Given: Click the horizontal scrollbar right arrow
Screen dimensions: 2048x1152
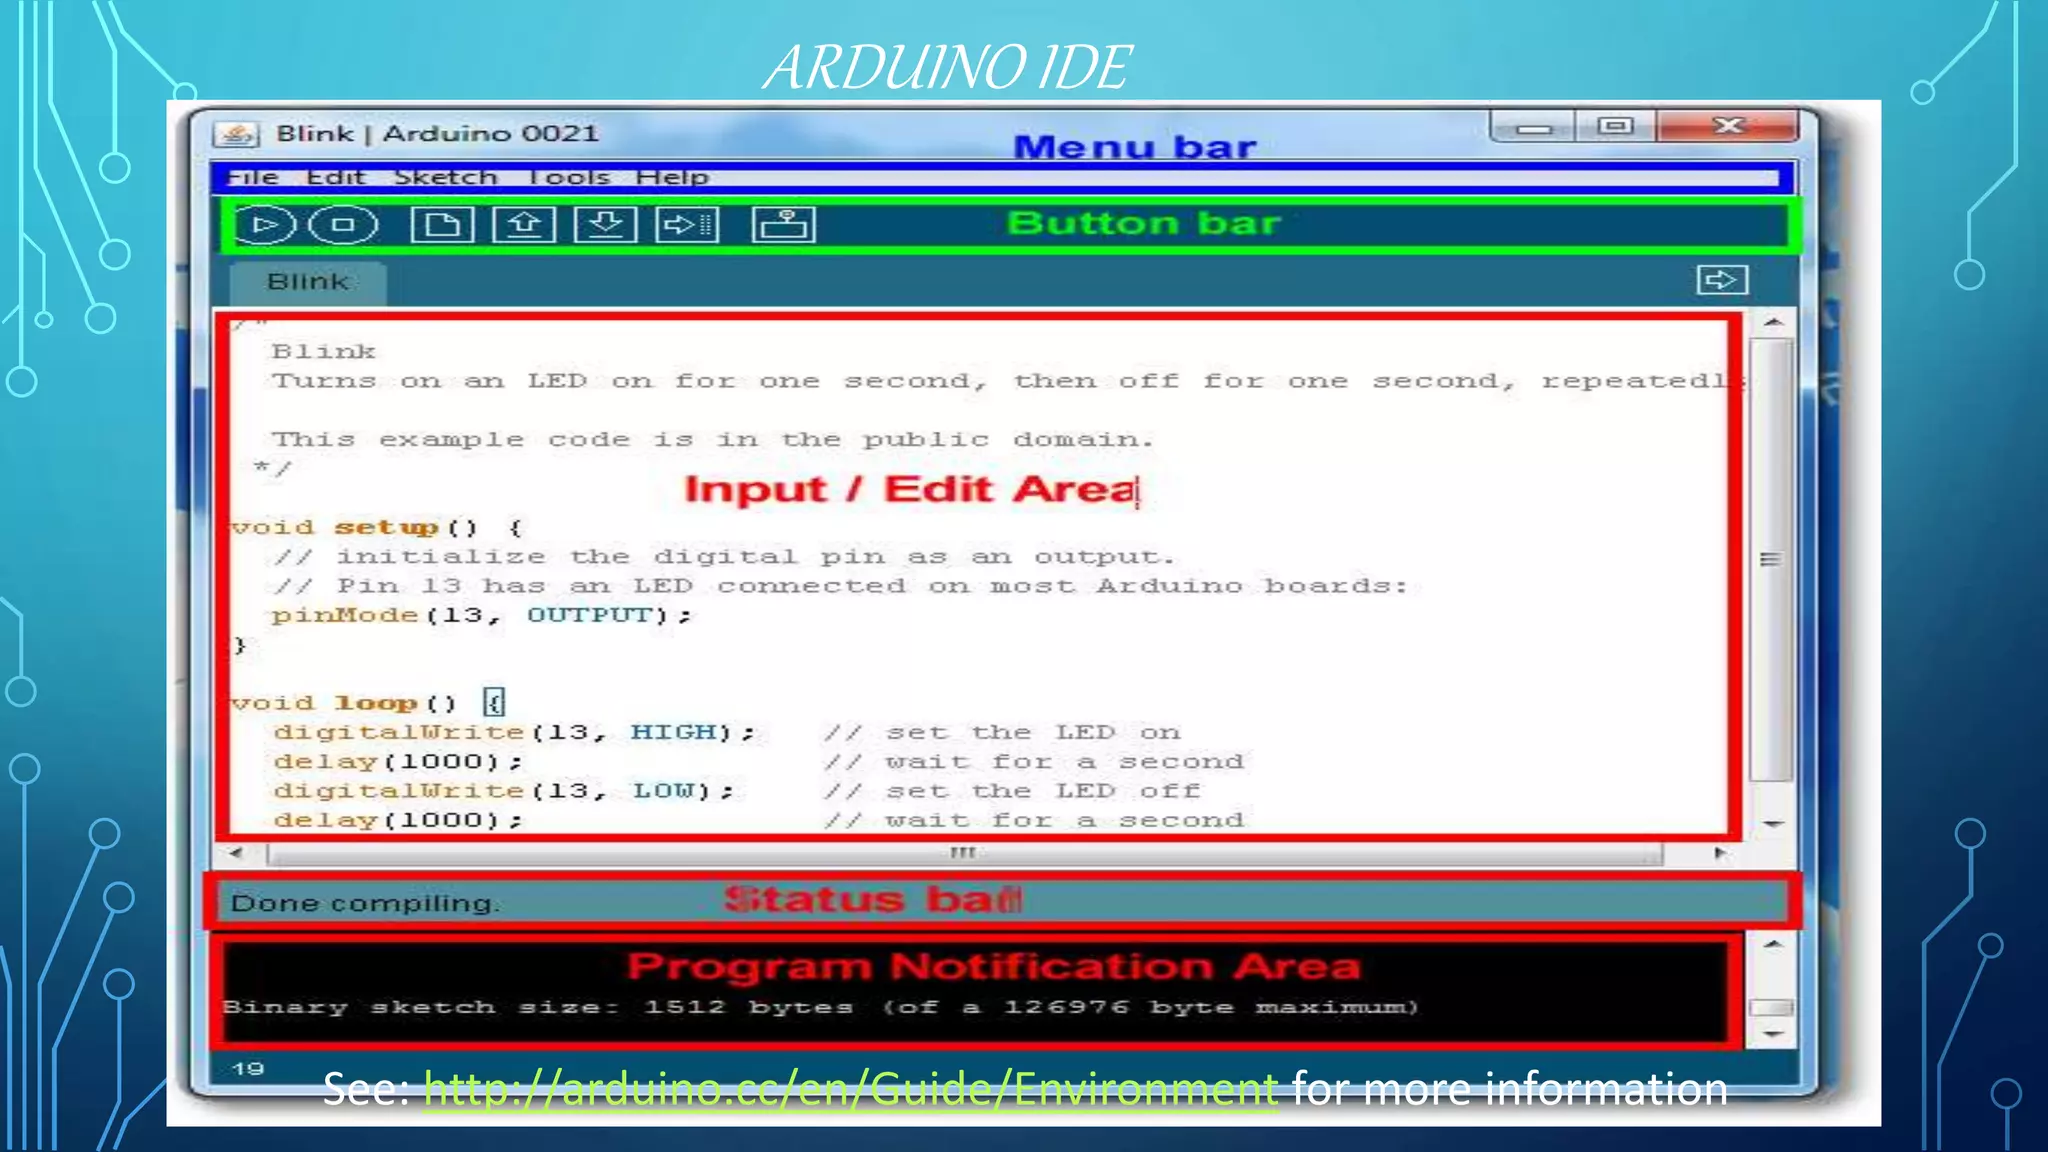Looking at the screenshot, I should 1719,853.
